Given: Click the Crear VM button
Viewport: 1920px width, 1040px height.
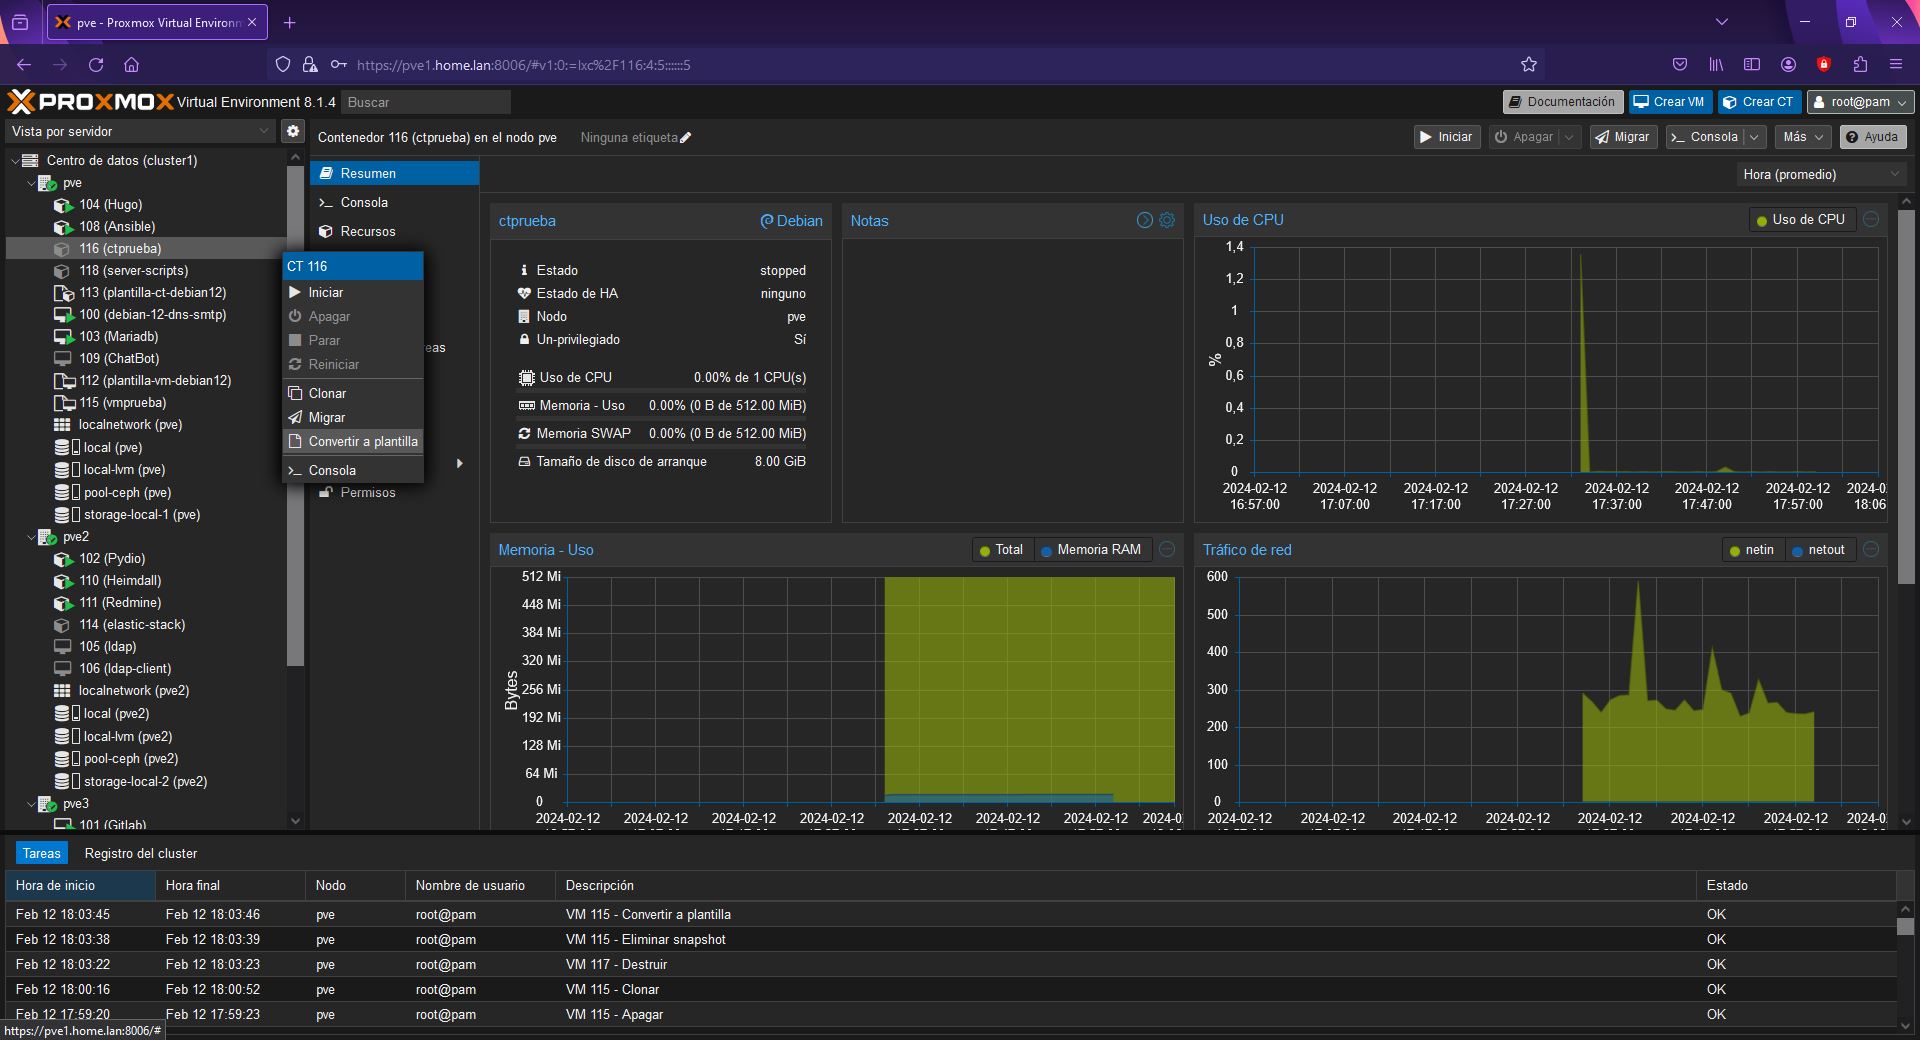Looking at the screenshot, I should tap(1669, 102).
